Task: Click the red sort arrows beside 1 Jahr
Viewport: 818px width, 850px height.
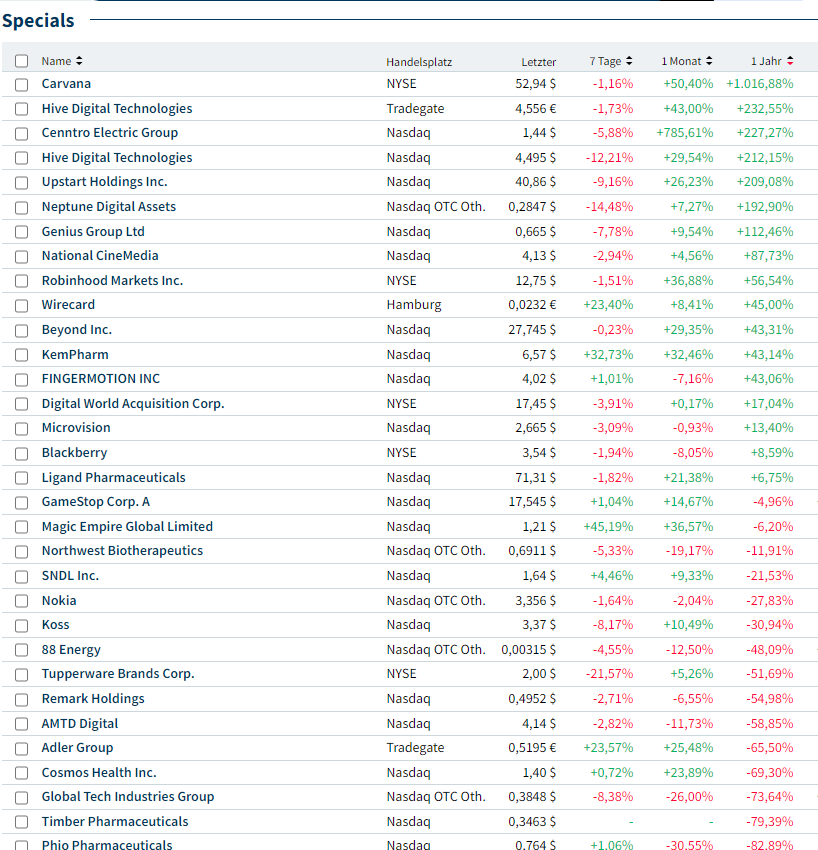Action: coord(790,61)
